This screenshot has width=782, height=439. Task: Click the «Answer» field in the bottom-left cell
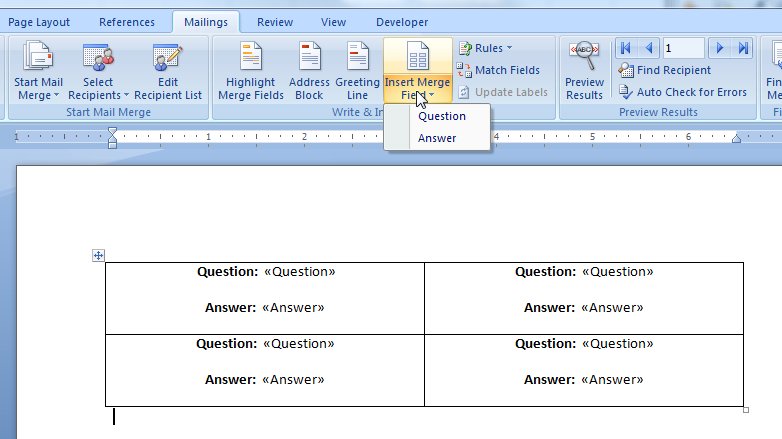pos(293,380)
